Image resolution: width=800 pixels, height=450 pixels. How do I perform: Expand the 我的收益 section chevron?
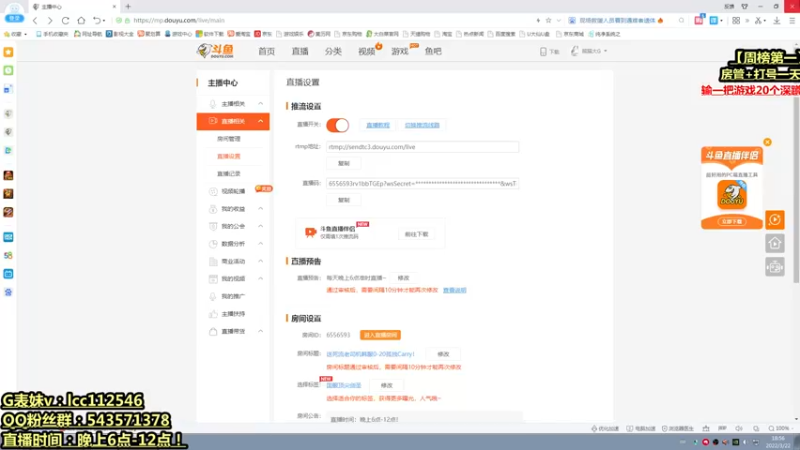pyautogui.click(x=261, y=209)
